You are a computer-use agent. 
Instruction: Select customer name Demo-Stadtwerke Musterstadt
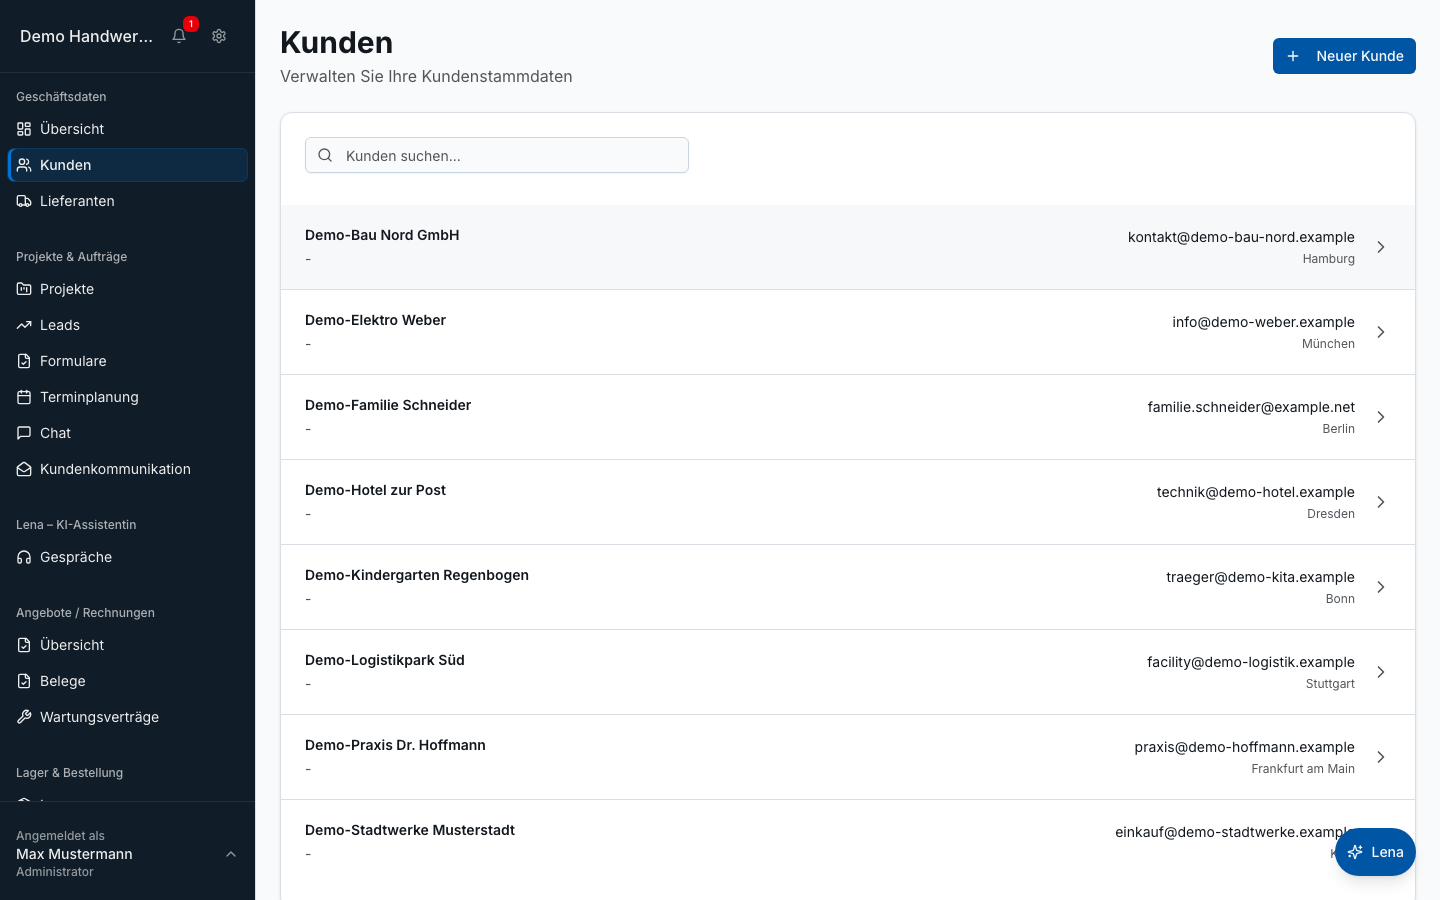(410, 830)
